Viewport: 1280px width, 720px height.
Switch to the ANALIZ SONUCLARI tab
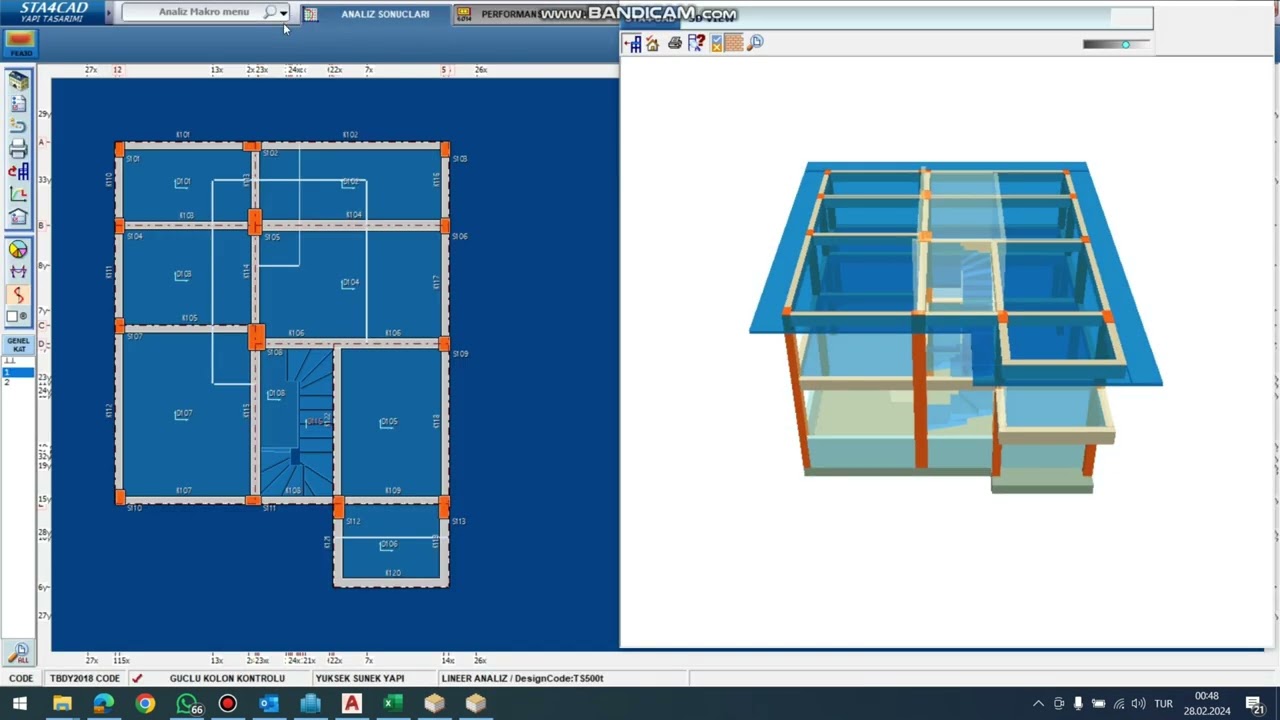[385, 14]
